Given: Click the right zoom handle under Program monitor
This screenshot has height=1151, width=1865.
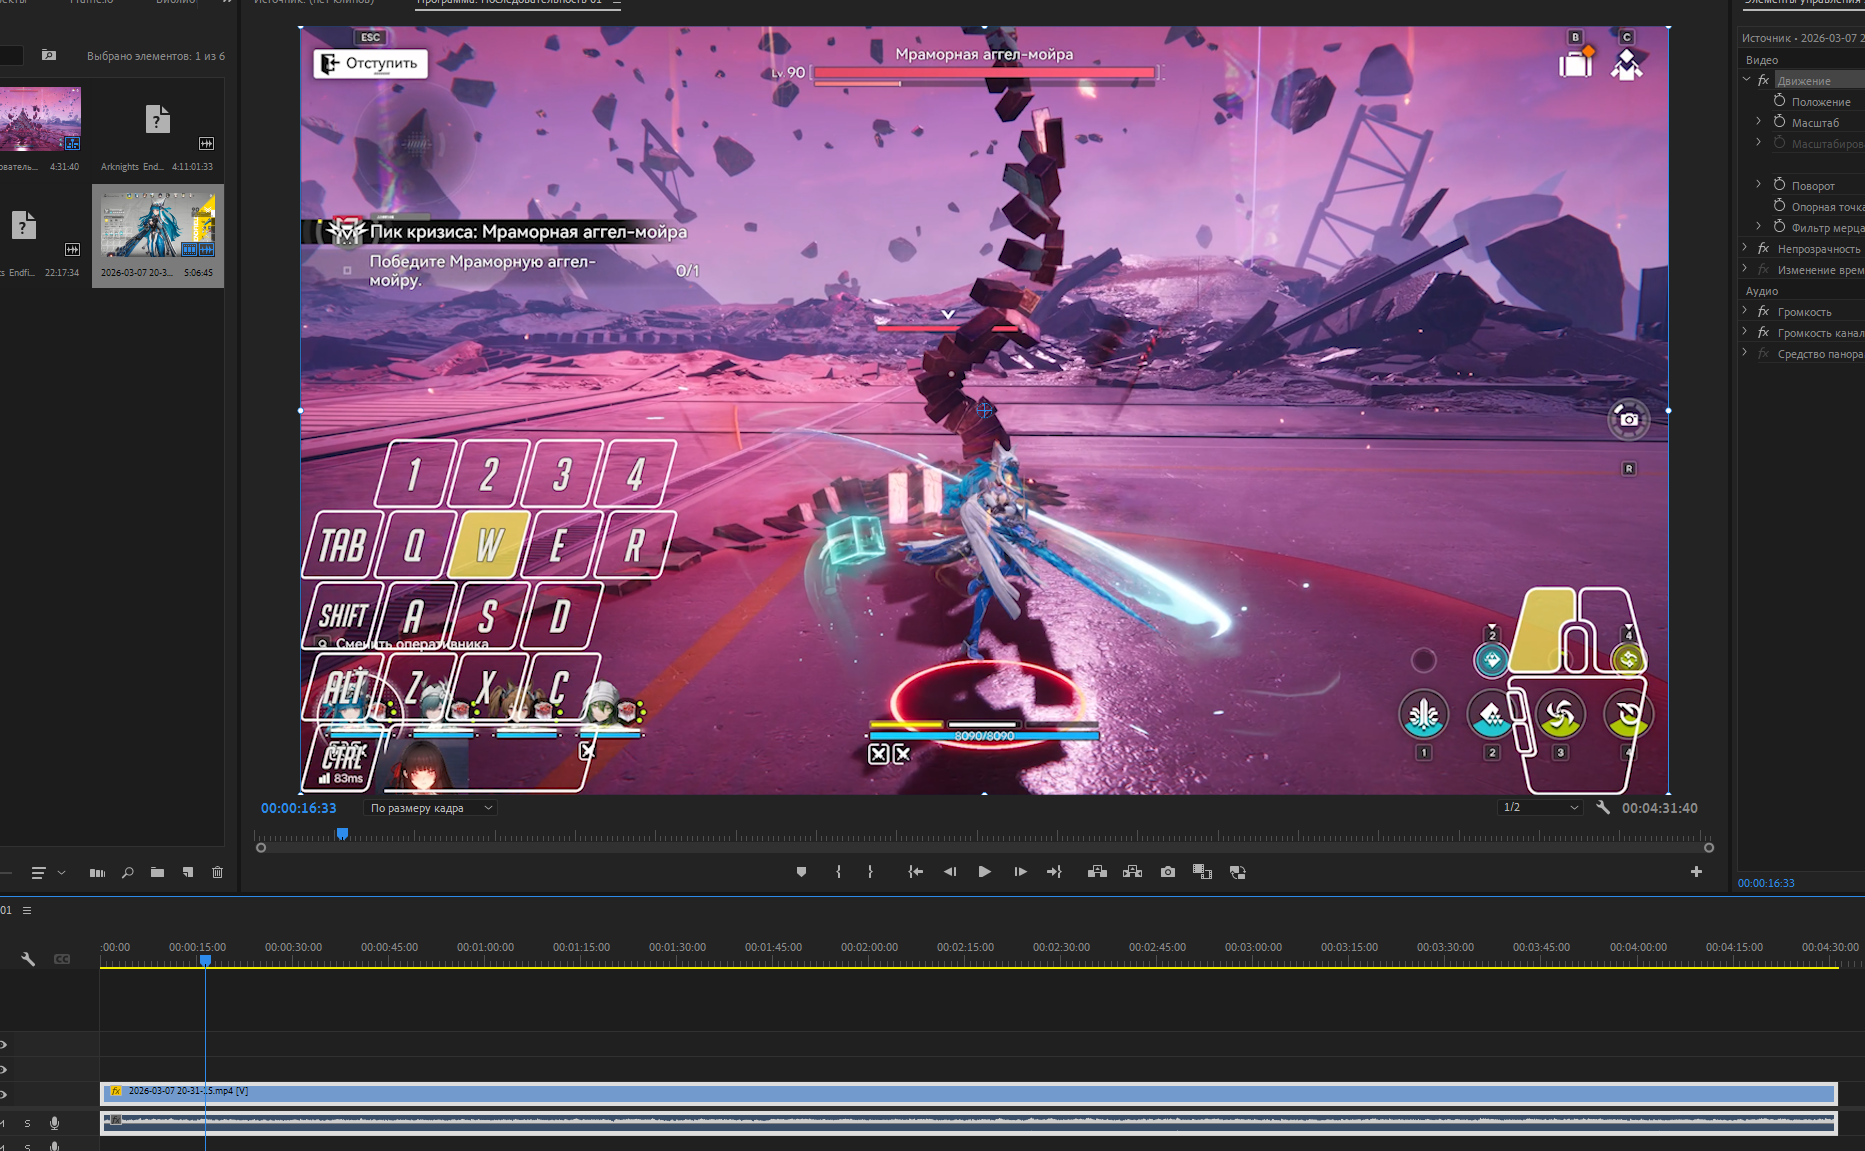Looking at the screenshot, I should pos(1709,848).
